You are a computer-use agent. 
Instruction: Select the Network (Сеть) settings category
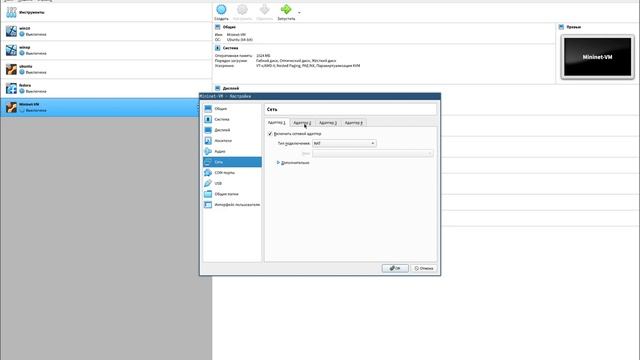tap(232, 162)
